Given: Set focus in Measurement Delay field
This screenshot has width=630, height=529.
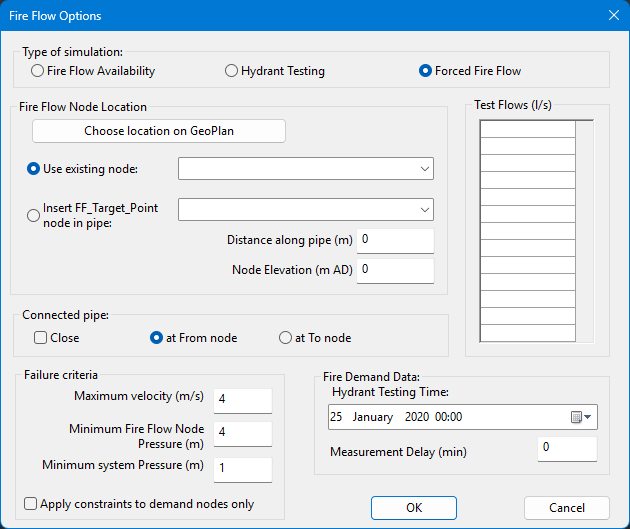Looking at the screenshot, I should (x=566, y=449).
